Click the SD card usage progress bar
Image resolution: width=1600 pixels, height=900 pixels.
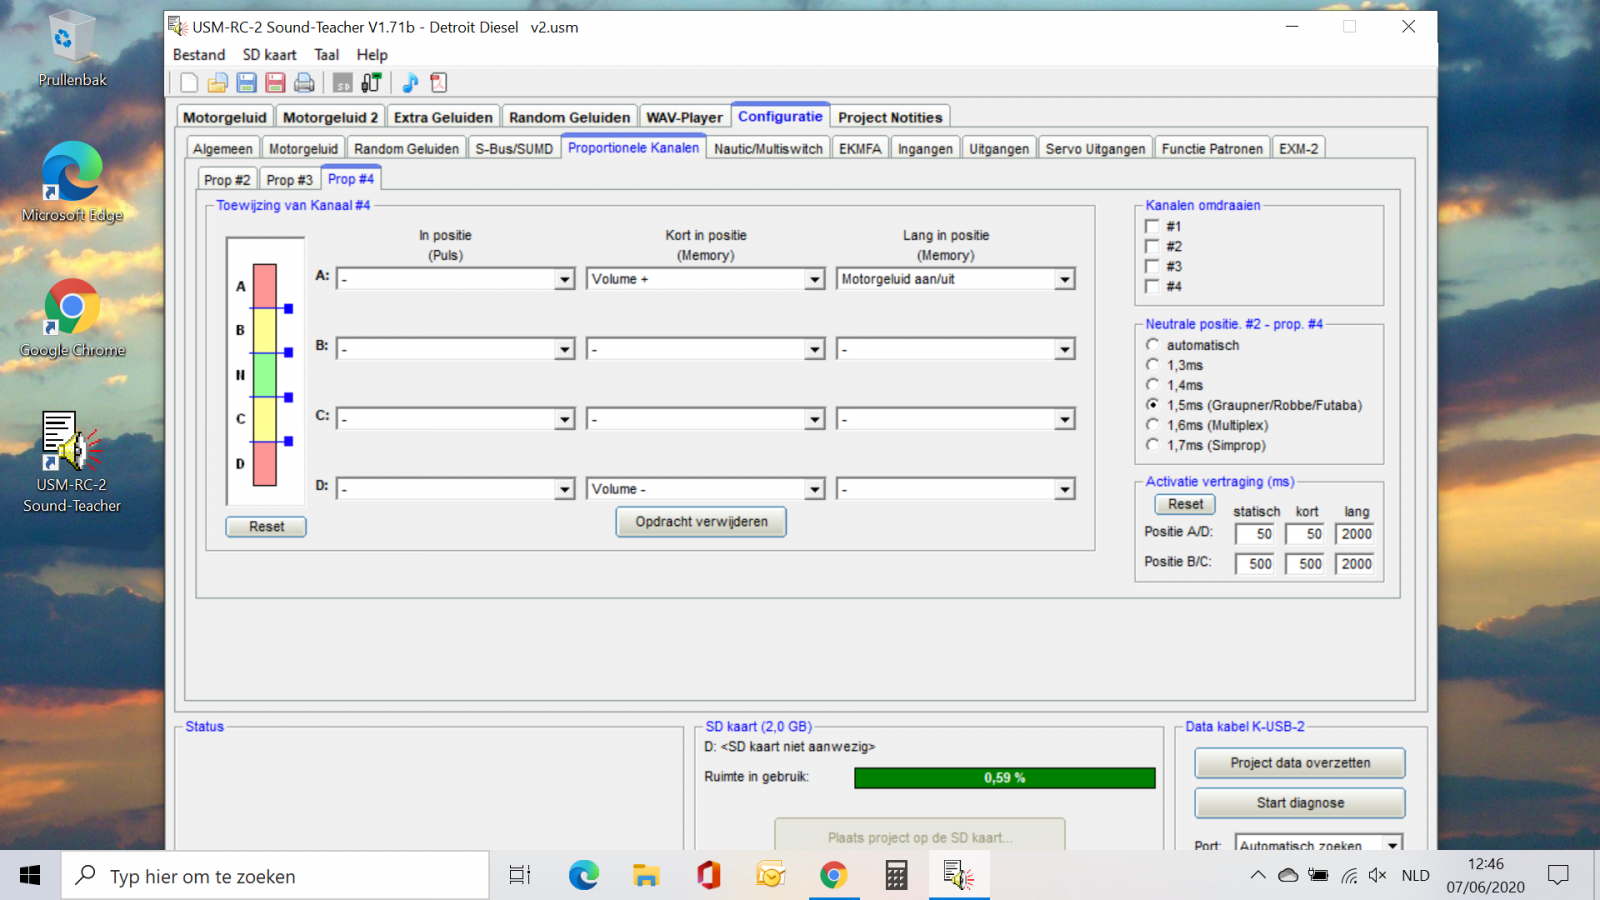point(1005,778)
